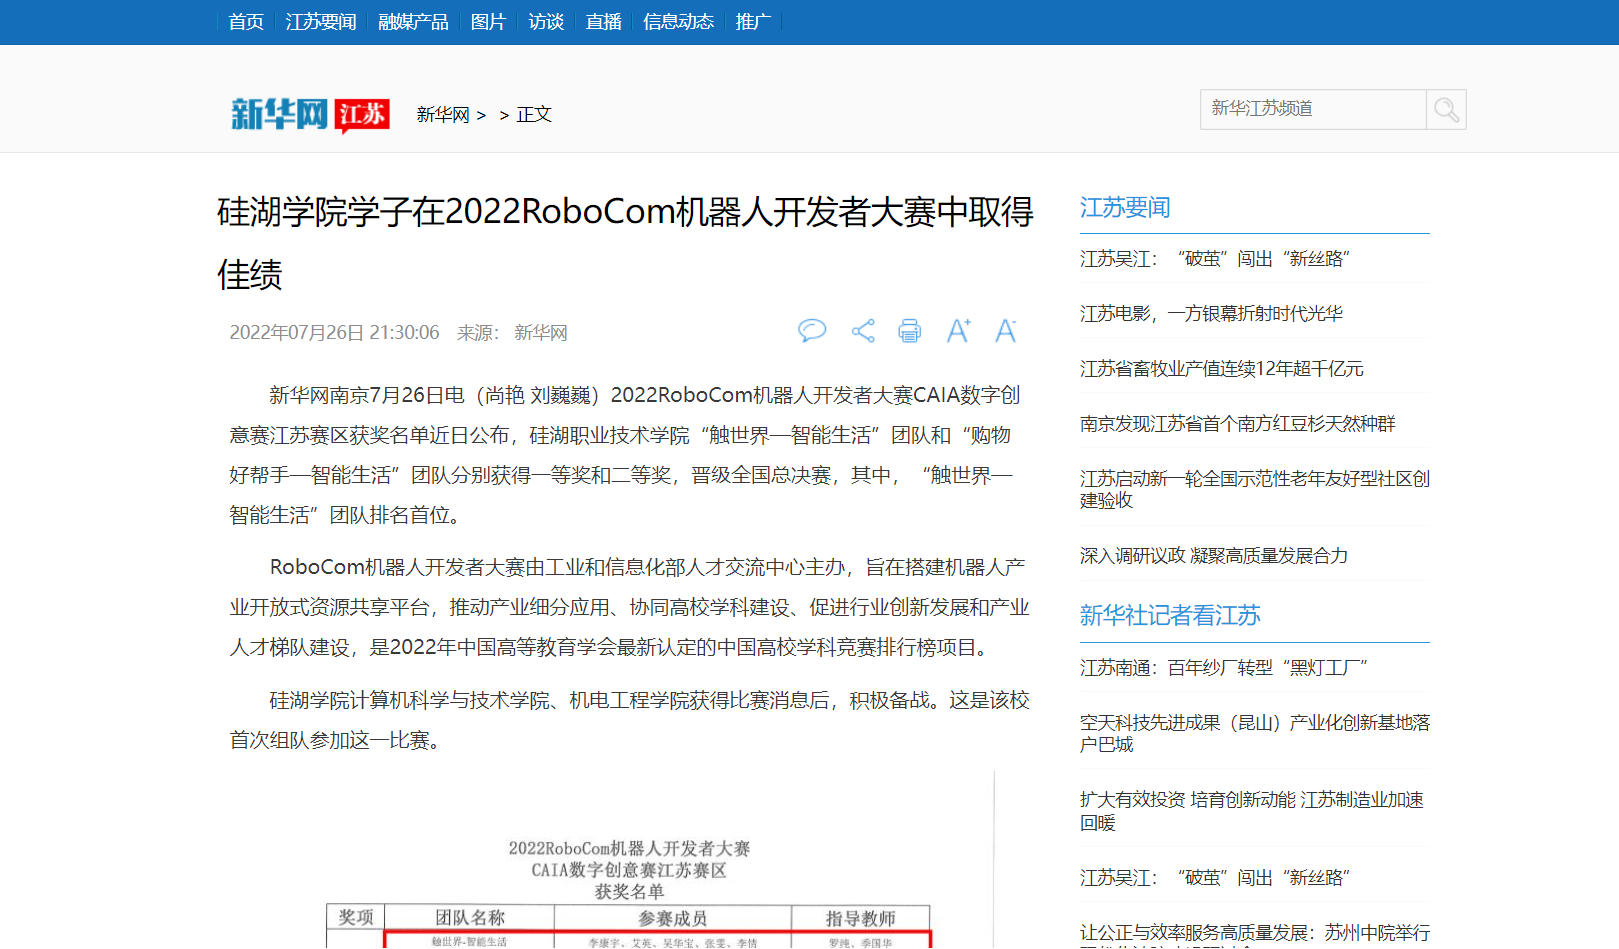Image resolution: width=1619 pixels, height=949 pixels.
Task: Click the article headline 硅湖学院学子
Action: click(625, 243)
